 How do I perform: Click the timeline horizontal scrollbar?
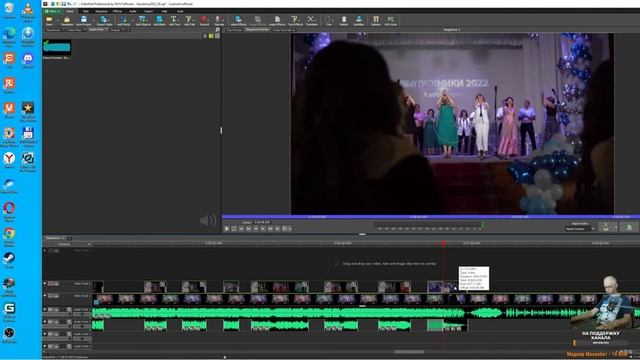pos(409,352)
